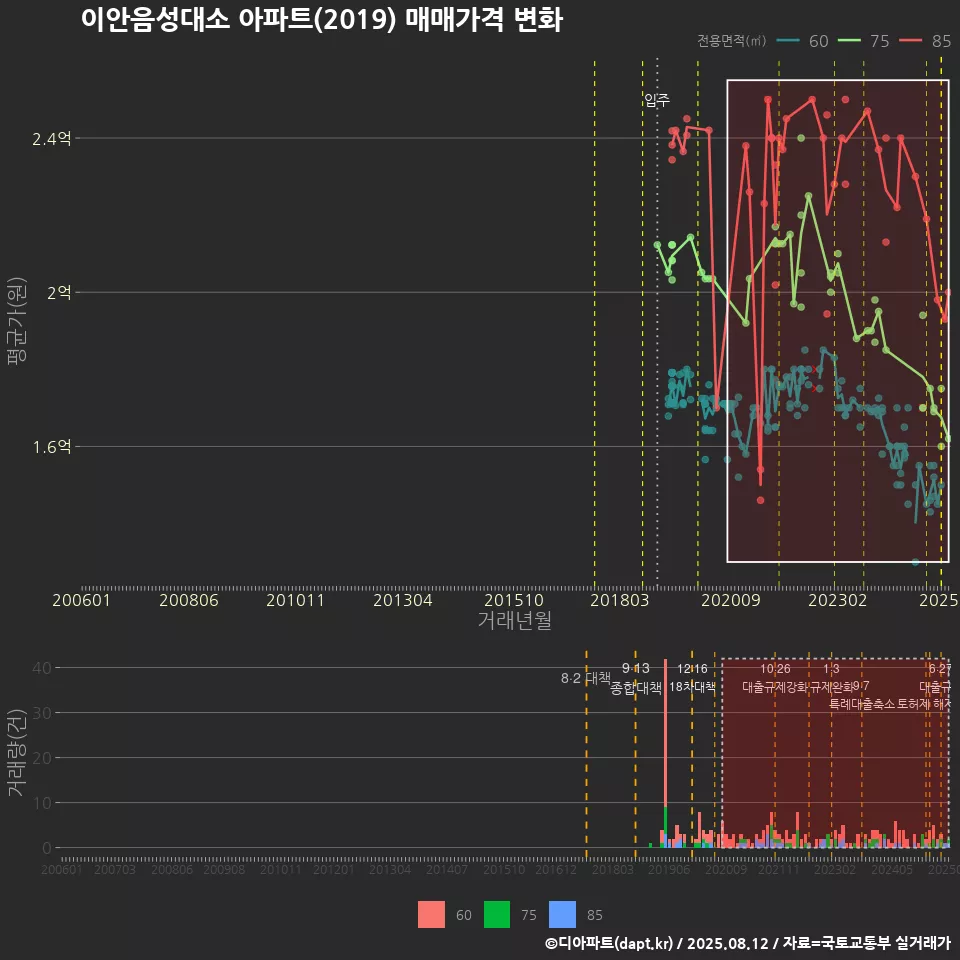Image resolution: width=960 pixels, height=960 pixels.
Task: Click 201011 on the price chart's x-axis
Action: [x=295, y=600]
